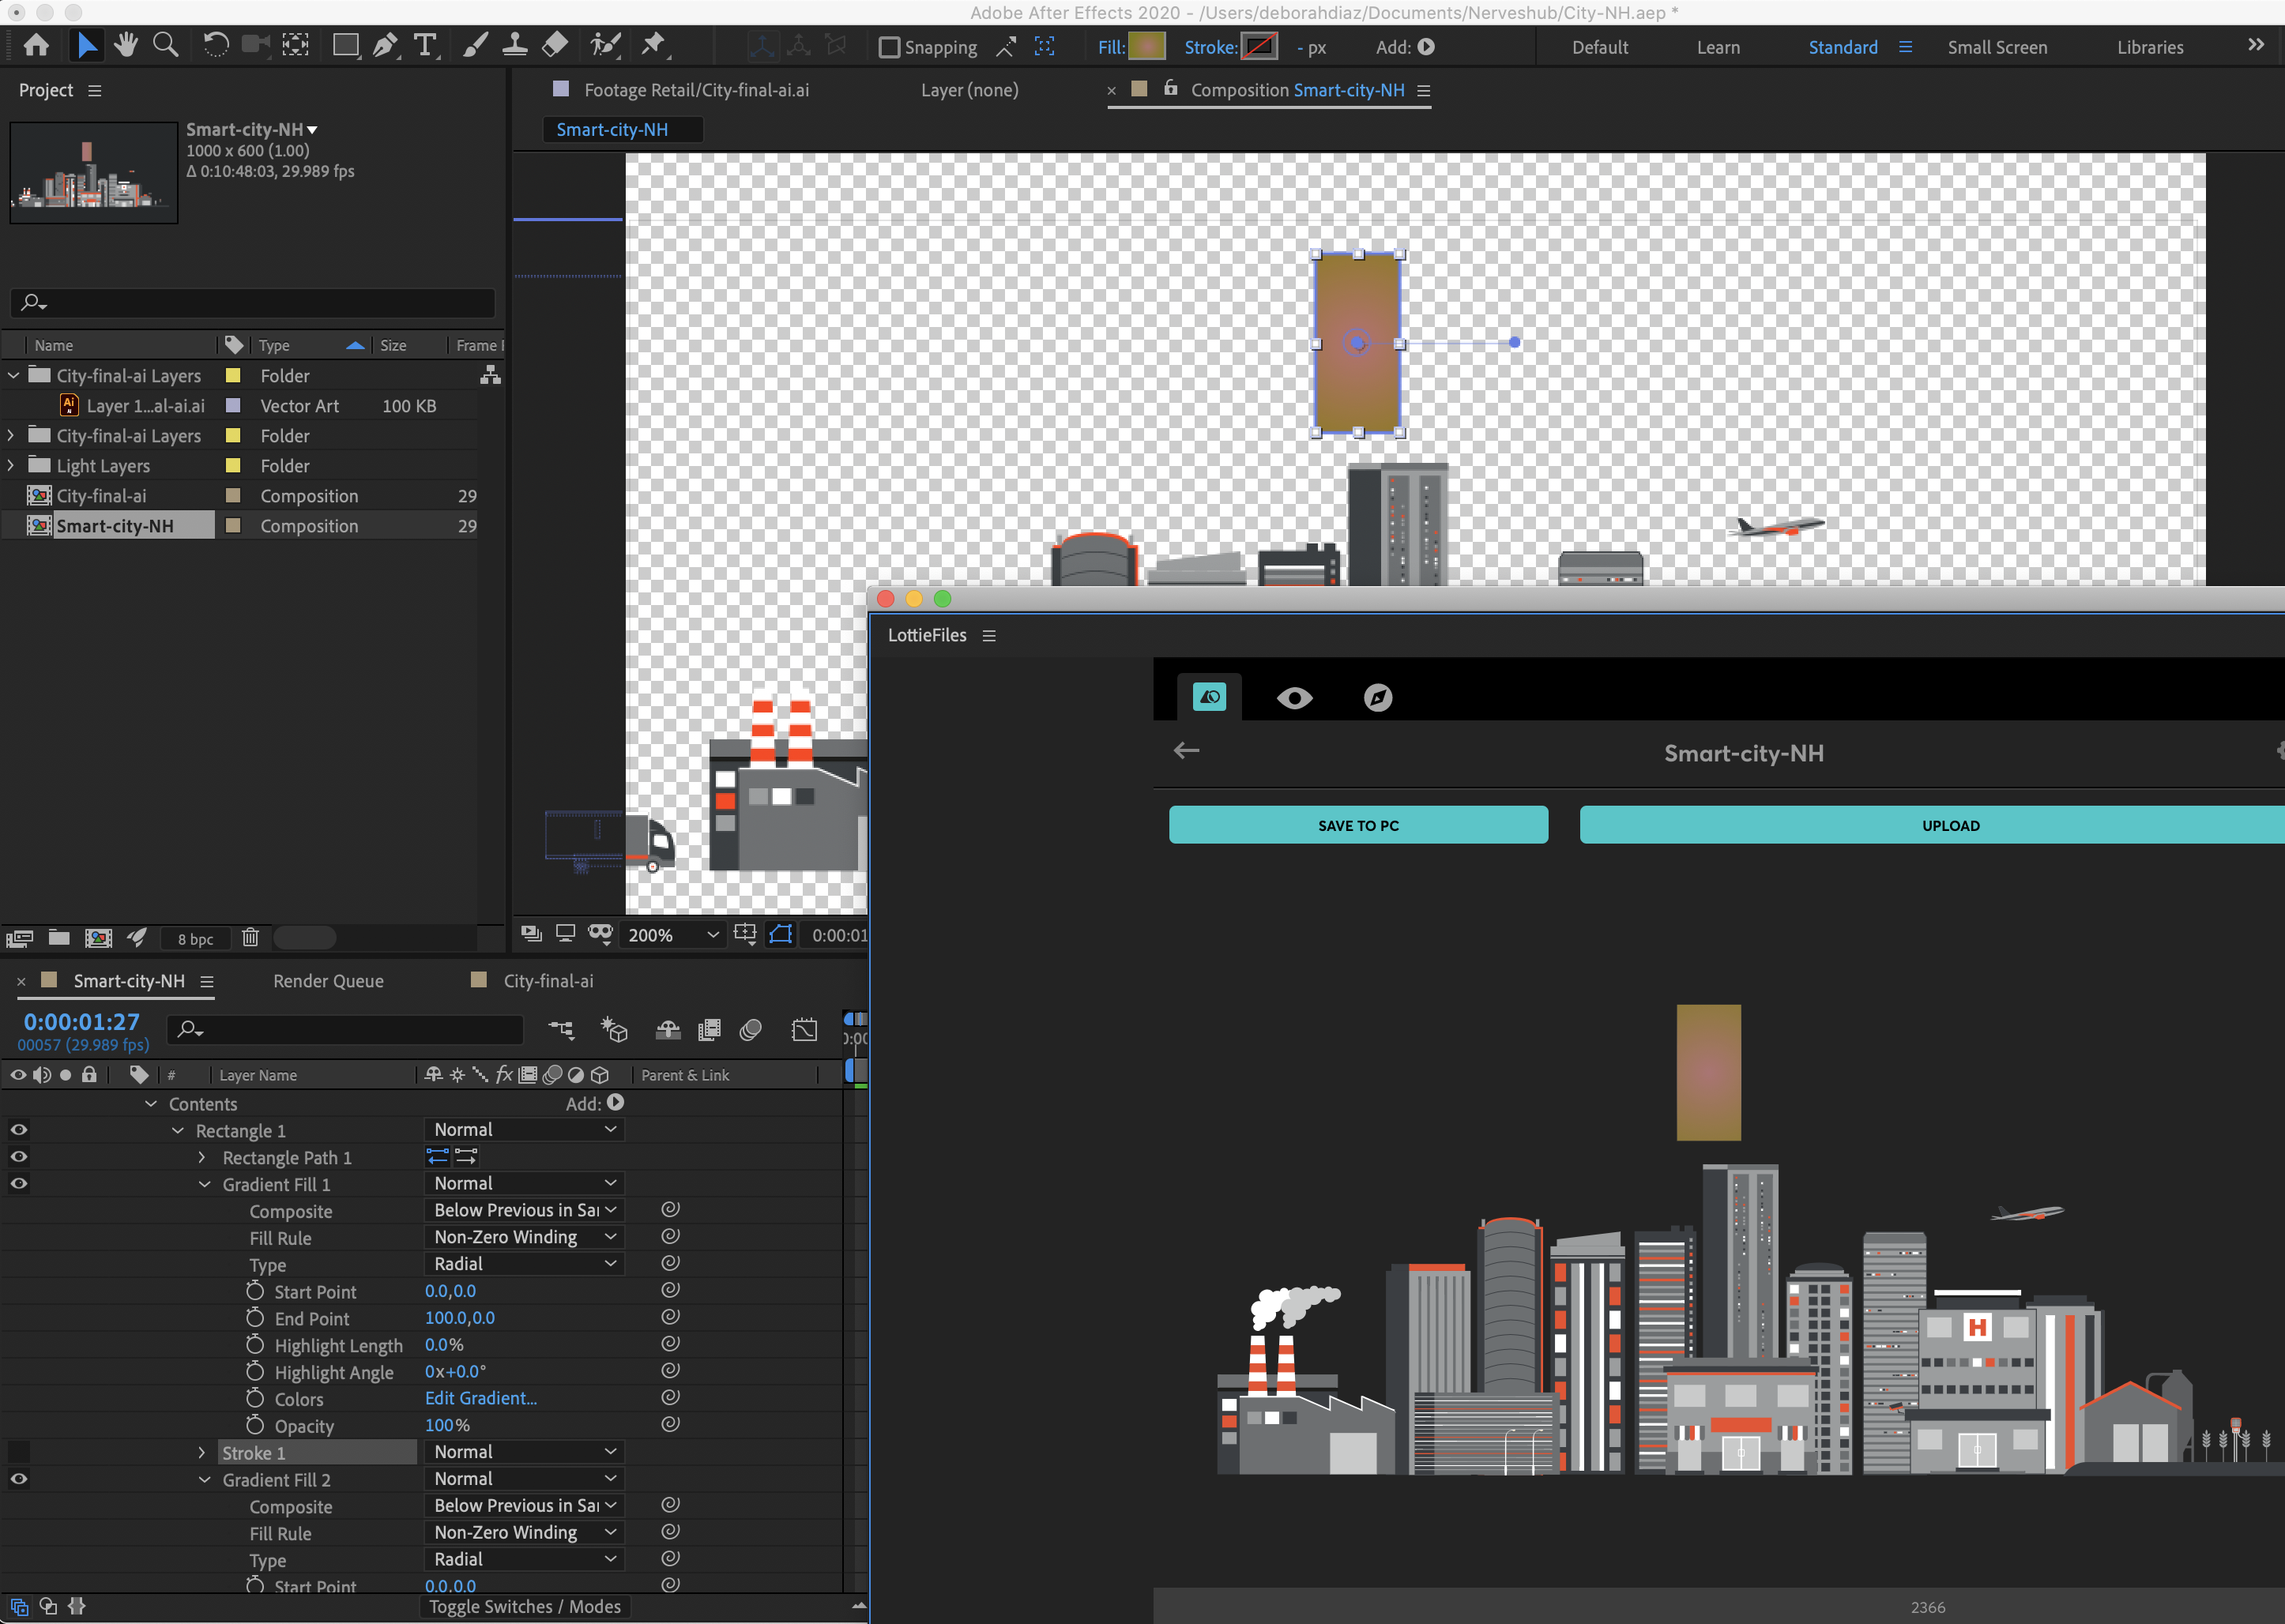Click the SAVE TO PC button

click(1357, 824)
